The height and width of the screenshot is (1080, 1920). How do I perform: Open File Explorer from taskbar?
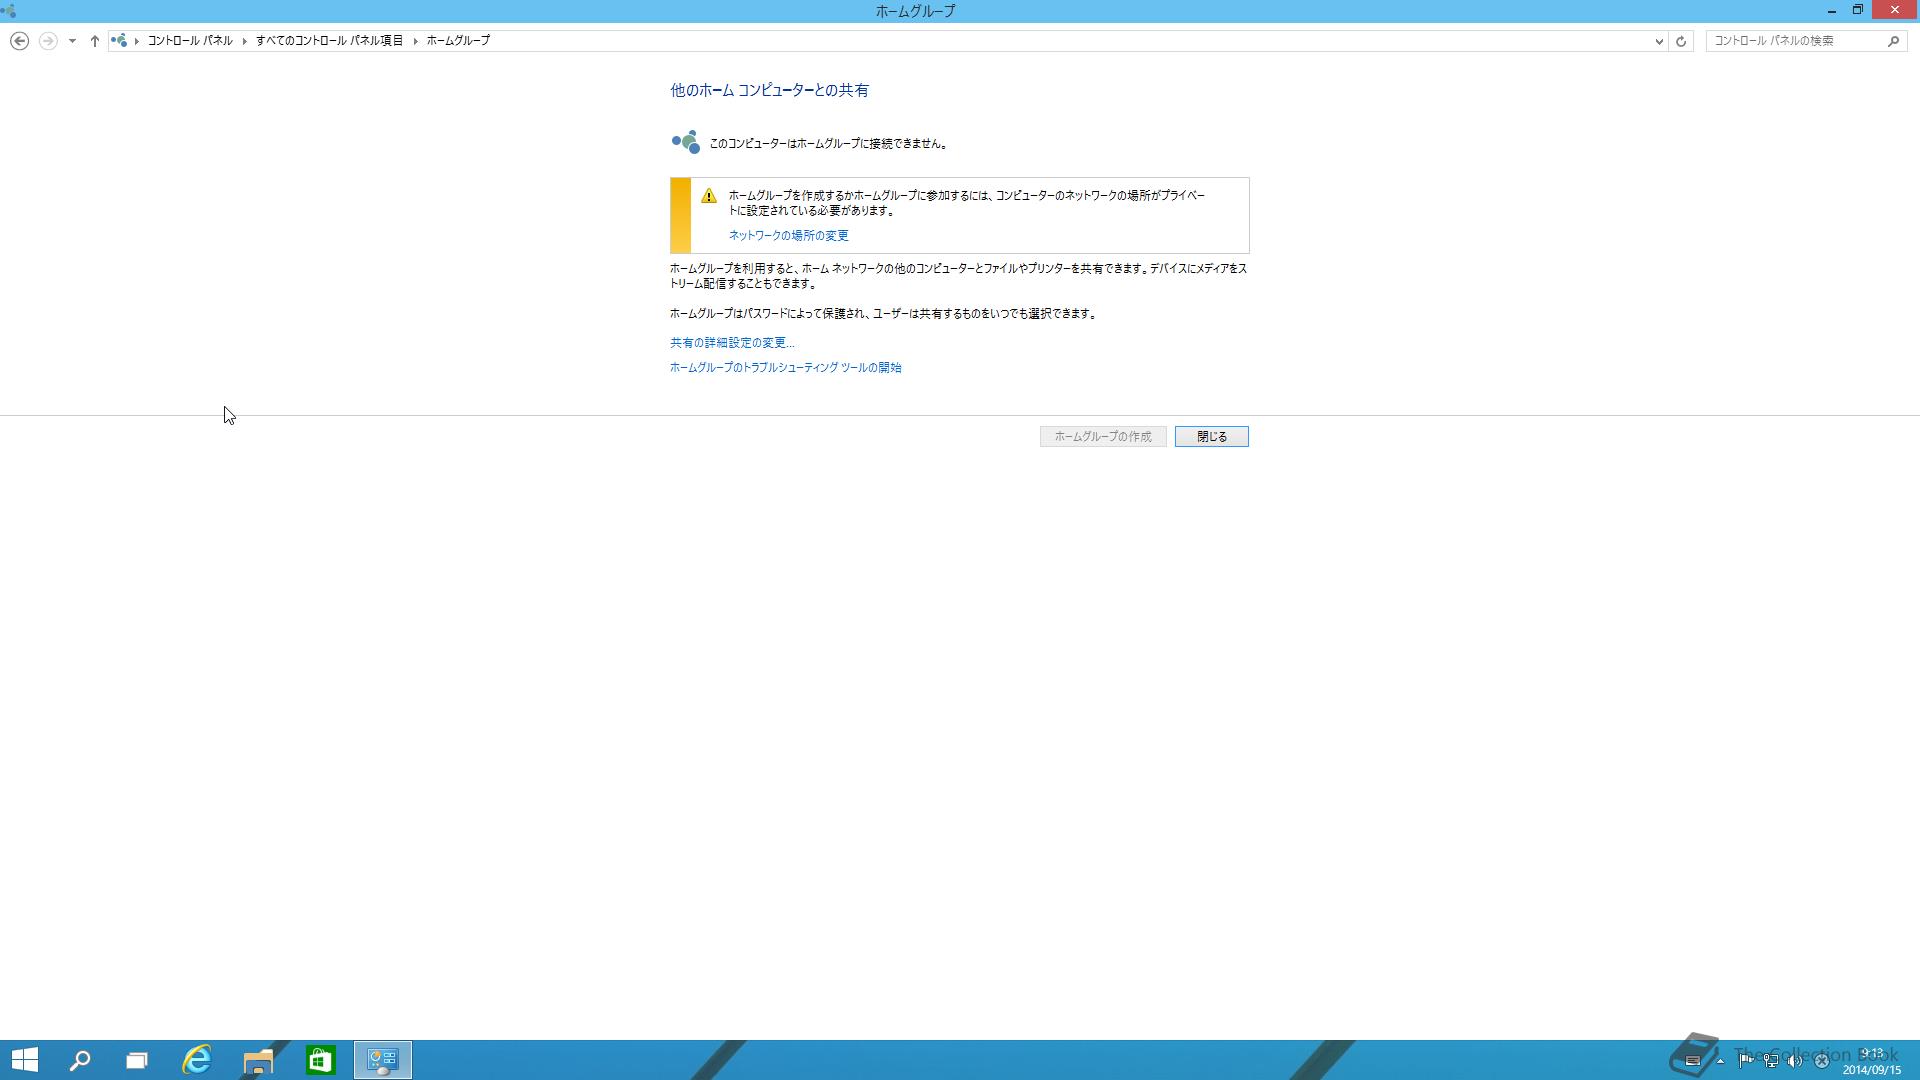tap(258, 1060)
